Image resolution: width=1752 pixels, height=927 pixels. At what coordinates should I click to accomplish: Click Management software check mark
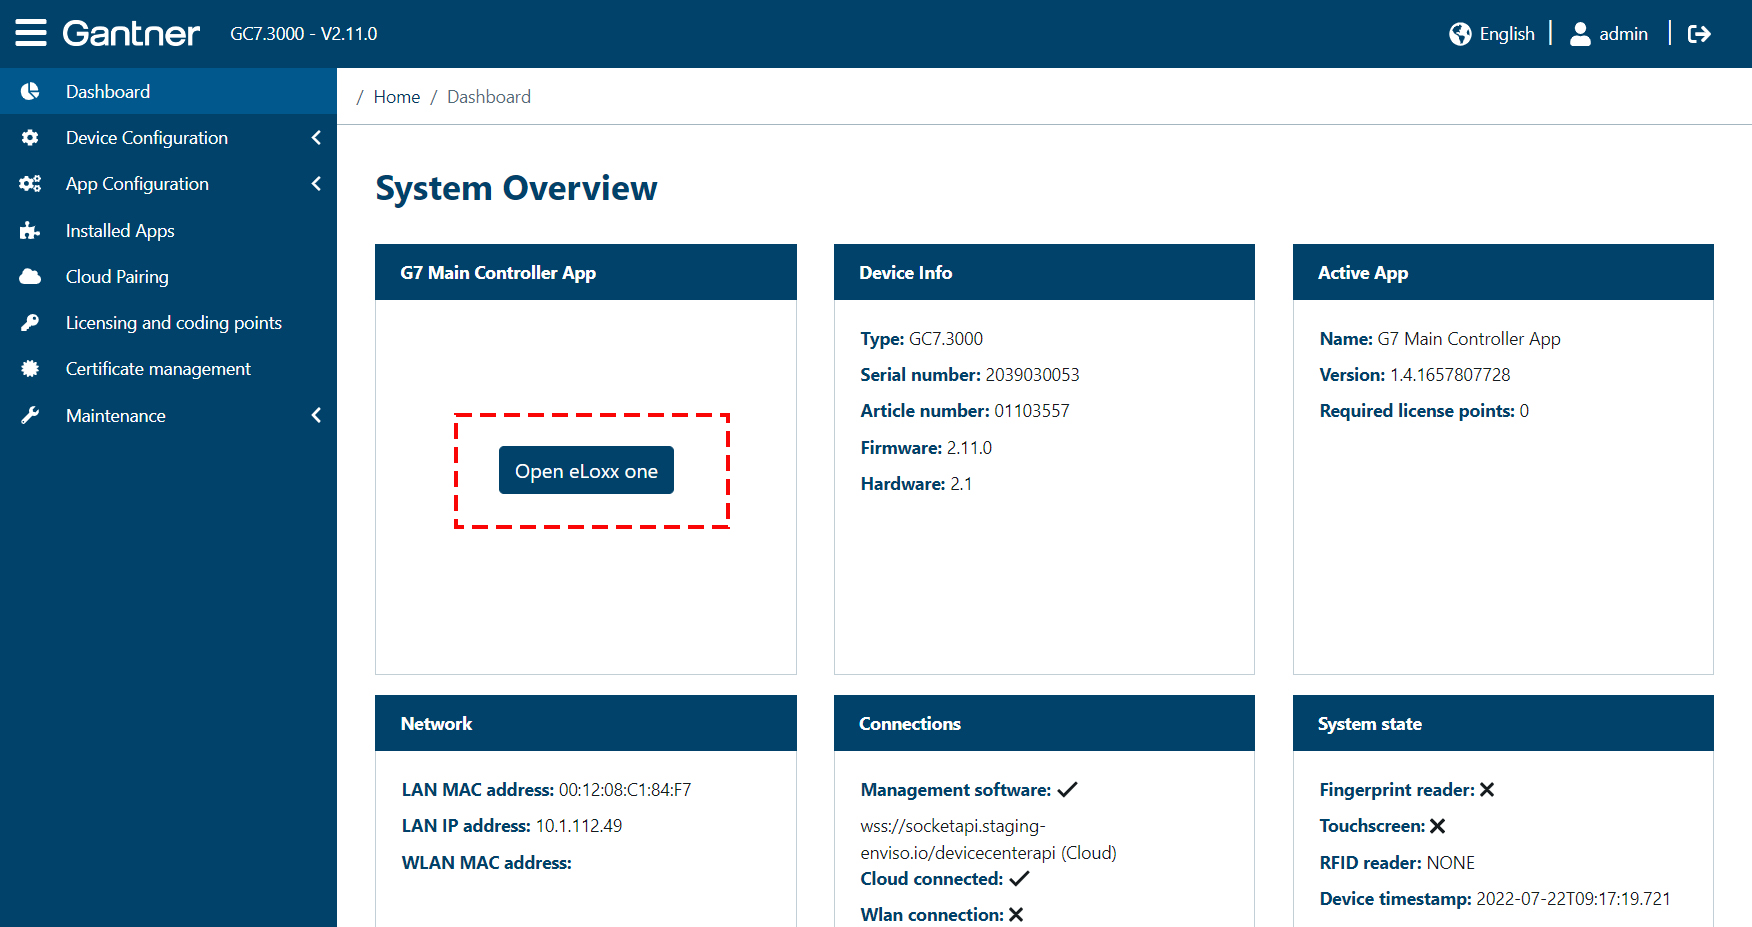1067,790
